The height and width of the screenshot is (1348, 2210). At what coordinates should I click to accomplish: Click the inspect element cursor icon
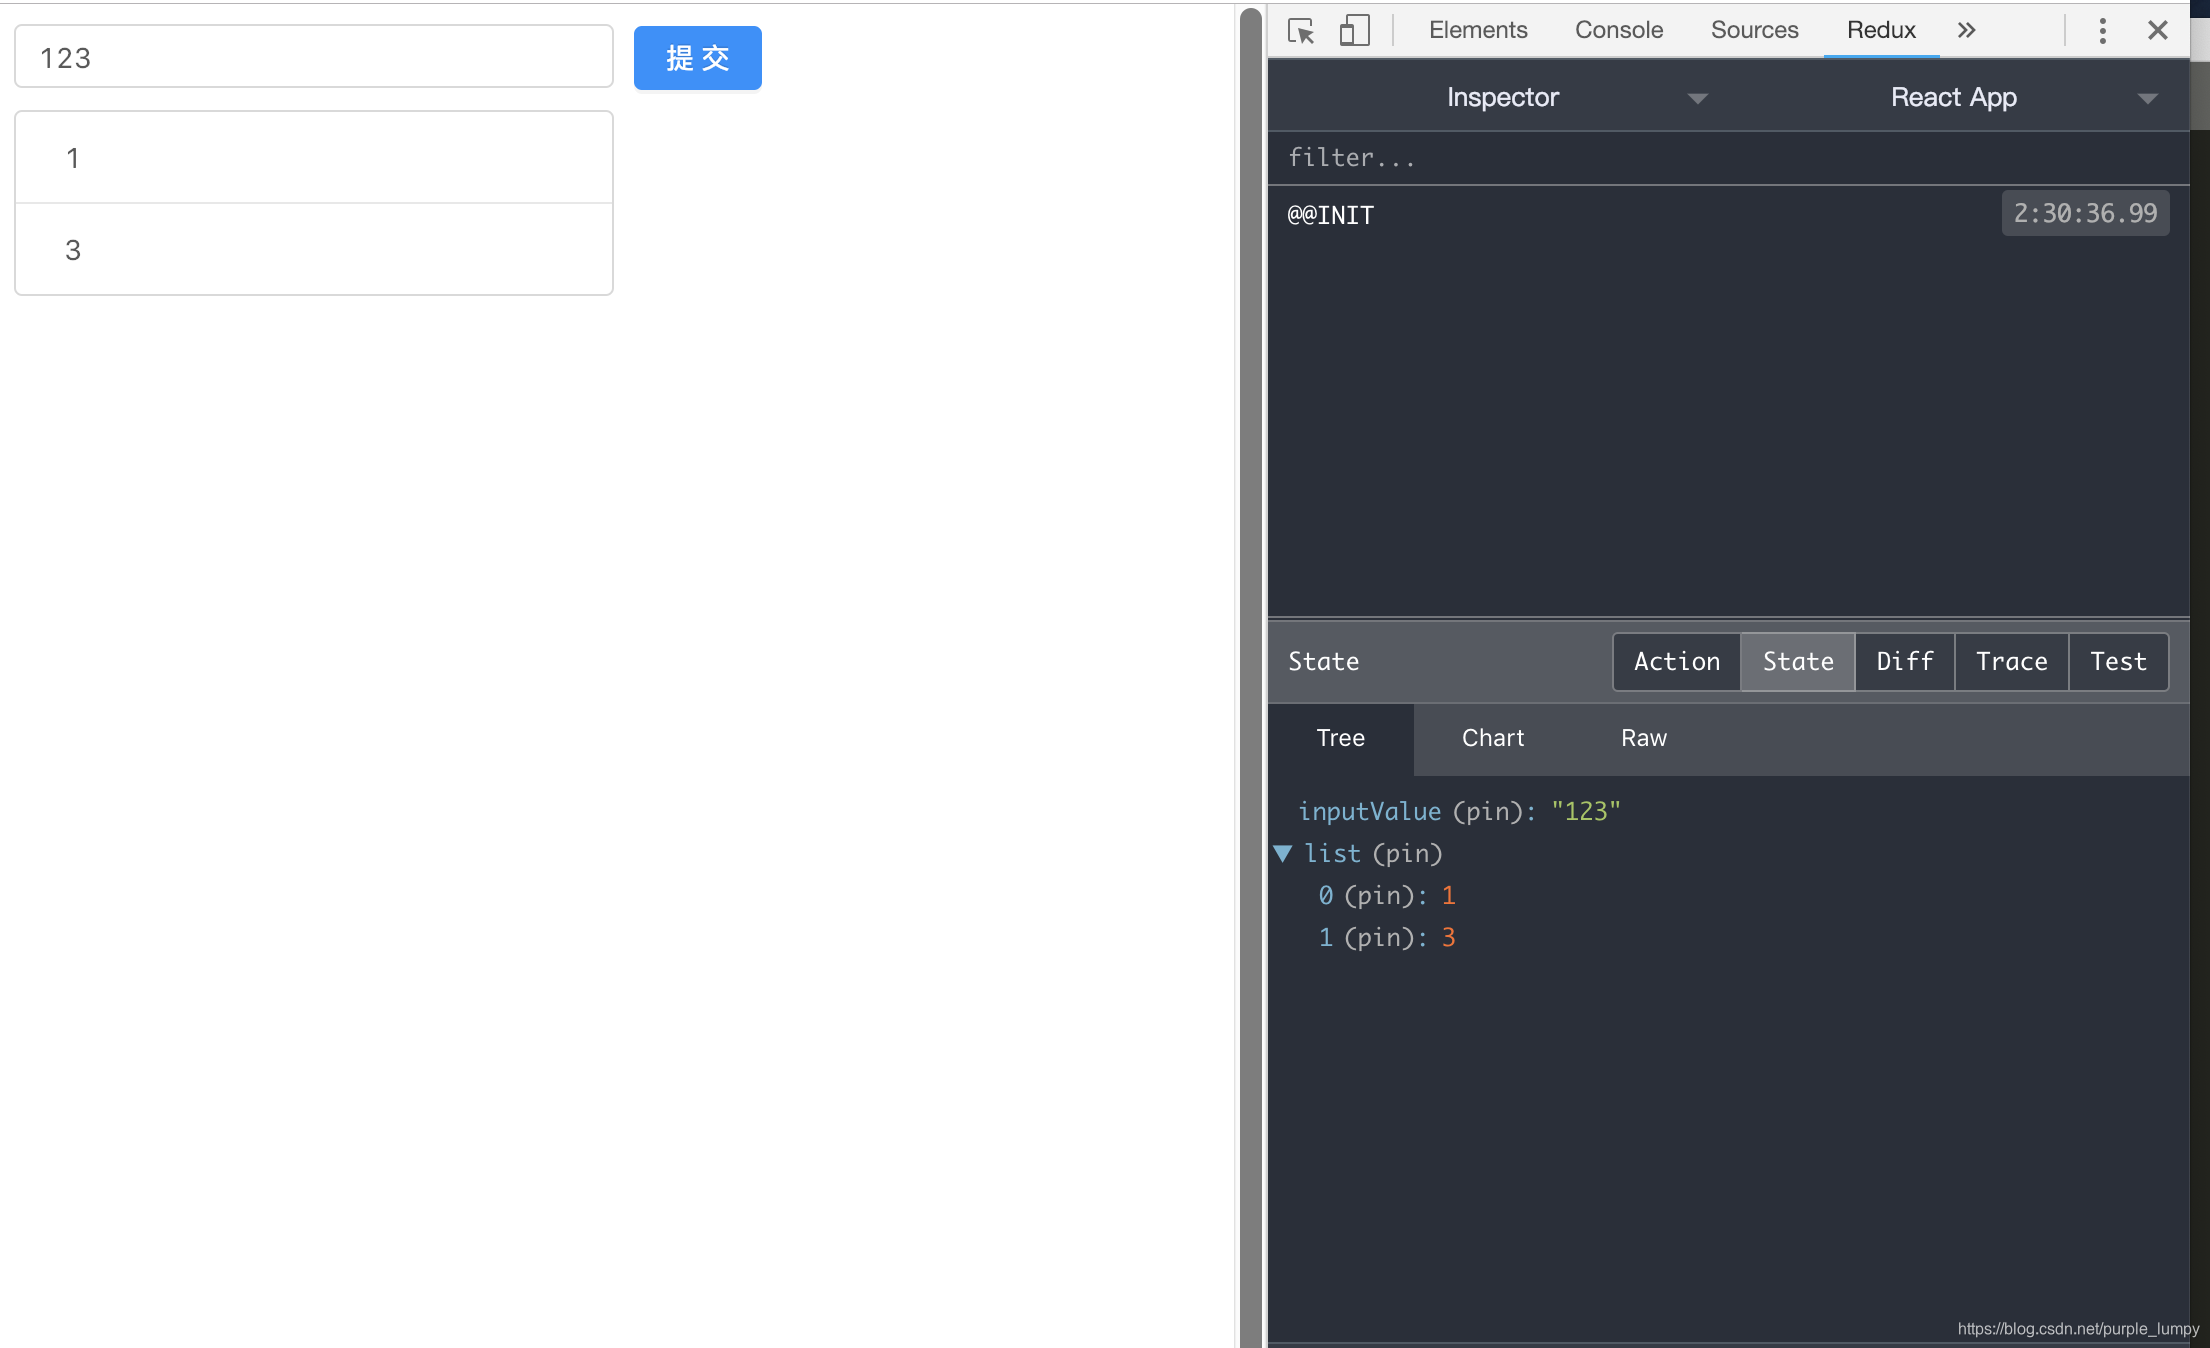pos(1301,31)
